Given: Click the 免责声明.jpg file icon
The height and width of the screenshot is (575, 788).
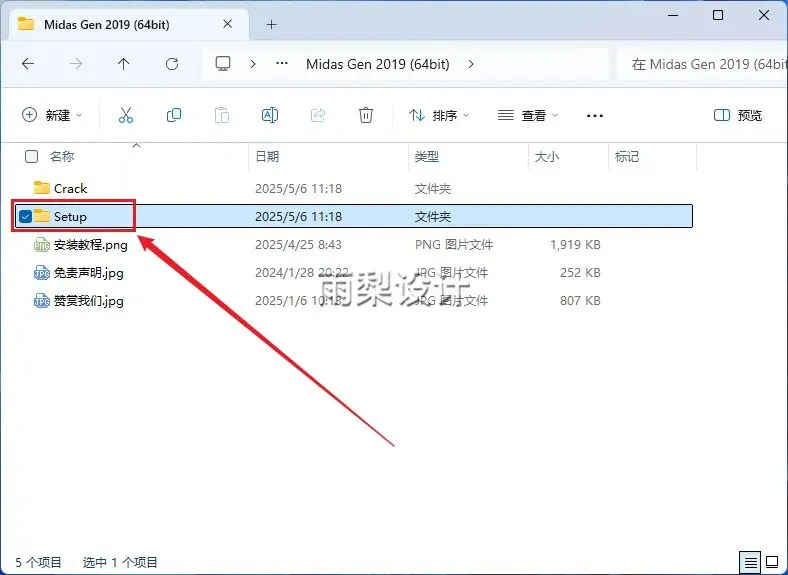Looking at the screenshot, I should (42, 273).
